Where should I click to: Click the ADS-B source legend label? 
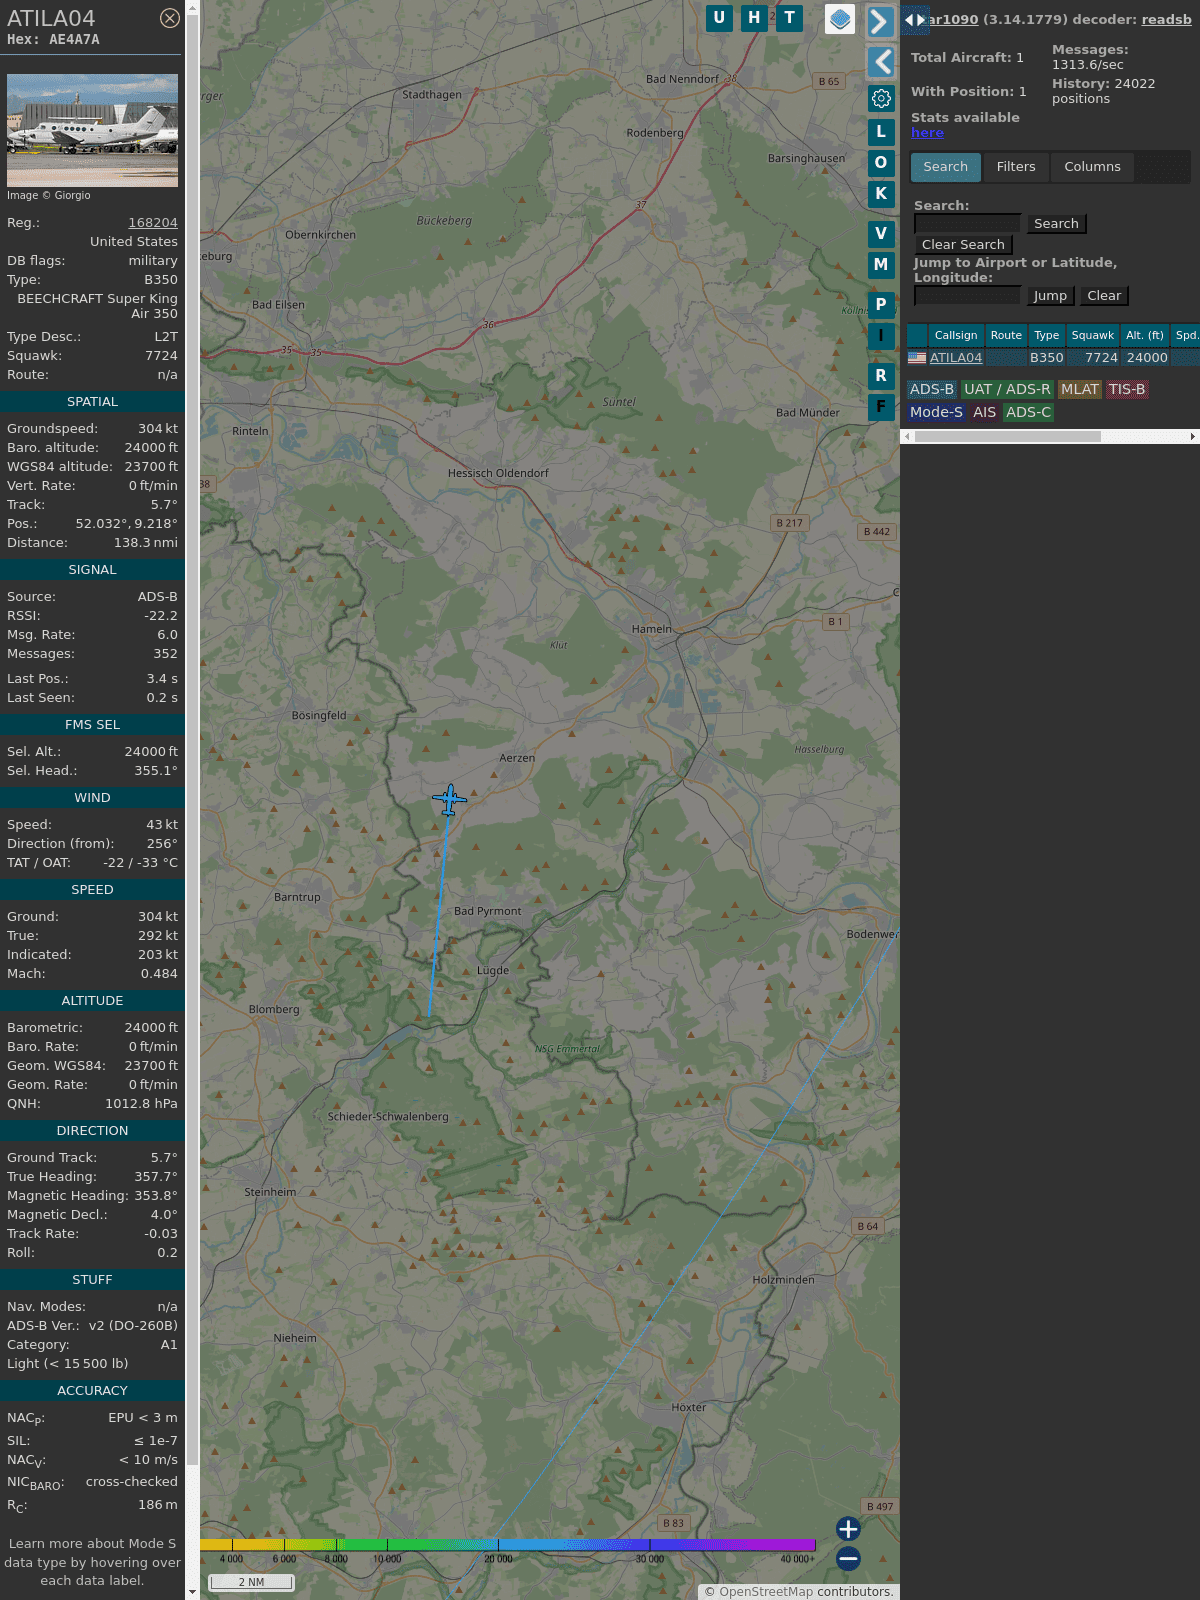coord(932,390)
